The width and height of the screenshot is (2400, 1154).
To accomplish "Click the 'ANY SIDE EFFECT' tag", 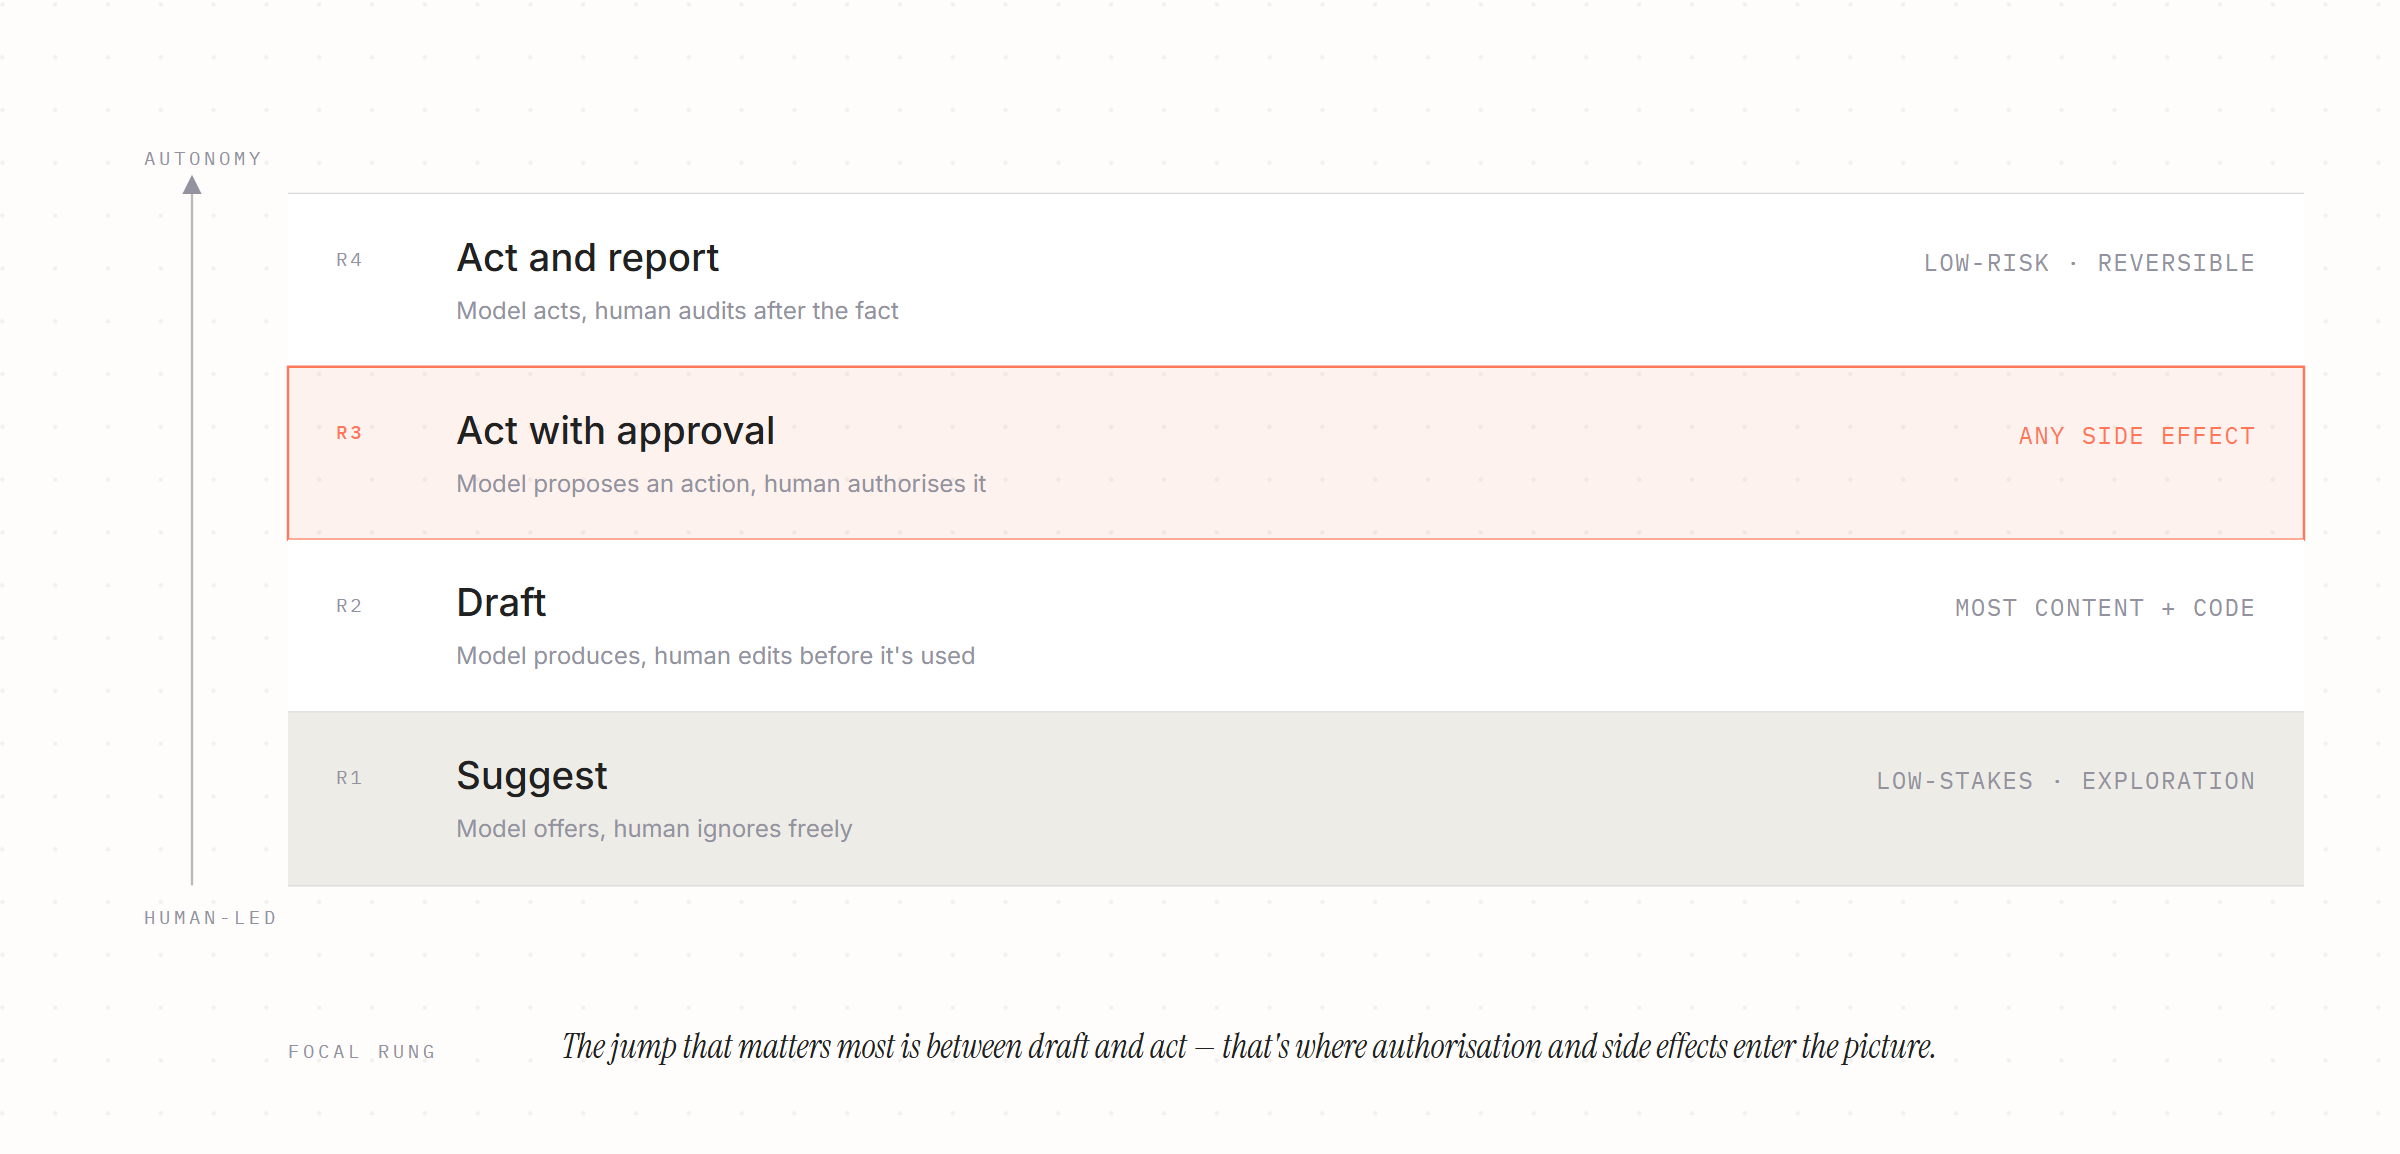I will click(2137, 436).
